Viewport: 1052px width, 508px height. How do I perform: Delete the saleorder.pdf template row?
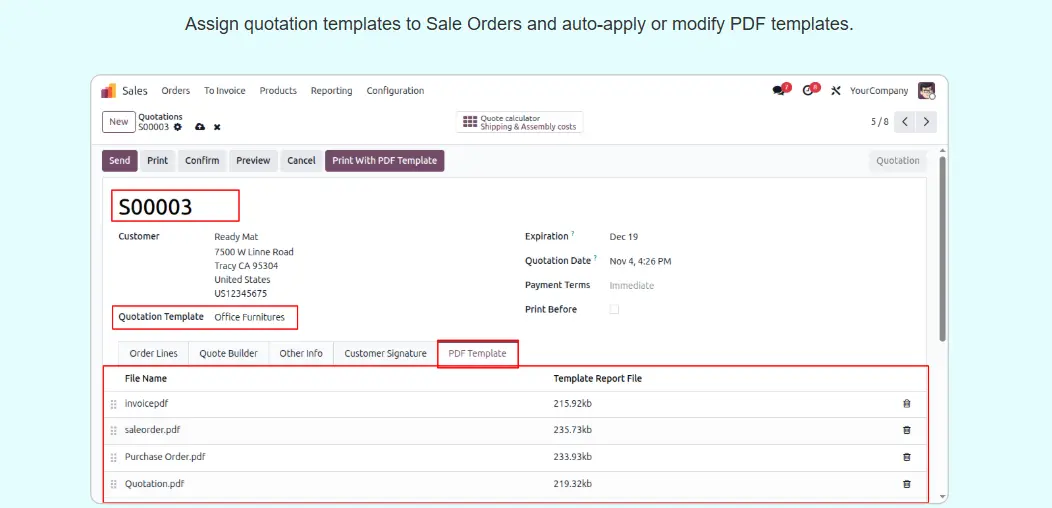(906, 430)
